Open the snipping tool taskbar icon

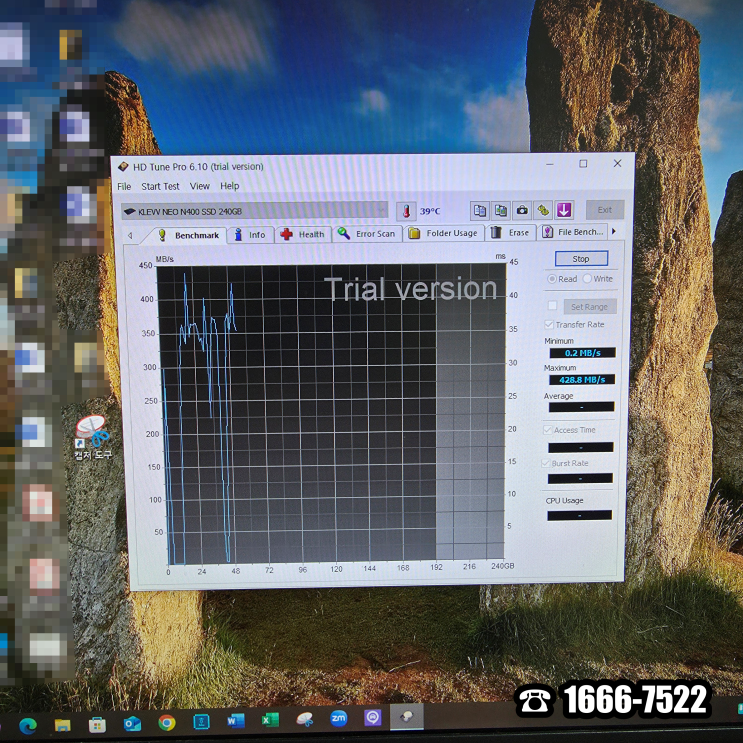tap(305, 719)
